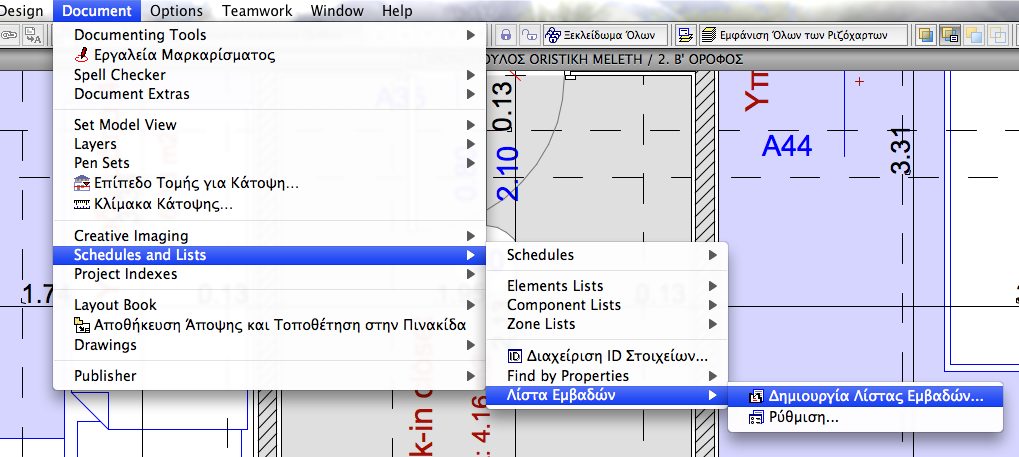Open the Options menu

coord(177,11)
